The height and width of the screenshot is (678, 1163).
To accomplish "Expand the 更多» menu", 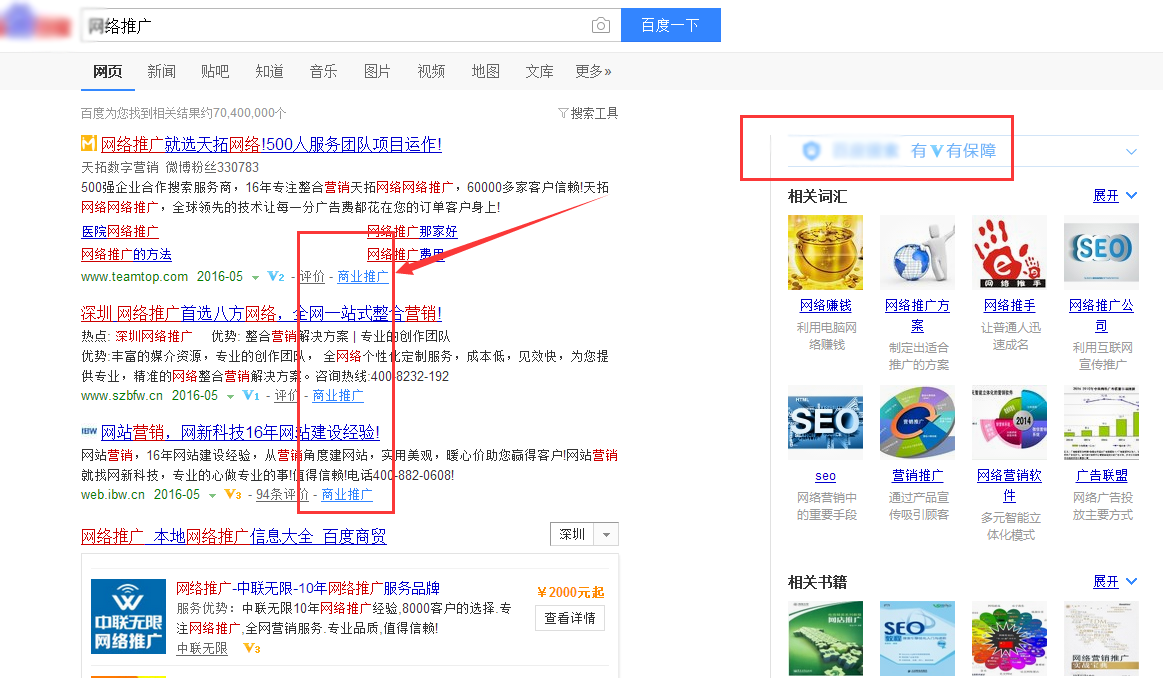I will click(x=593, y=71).
